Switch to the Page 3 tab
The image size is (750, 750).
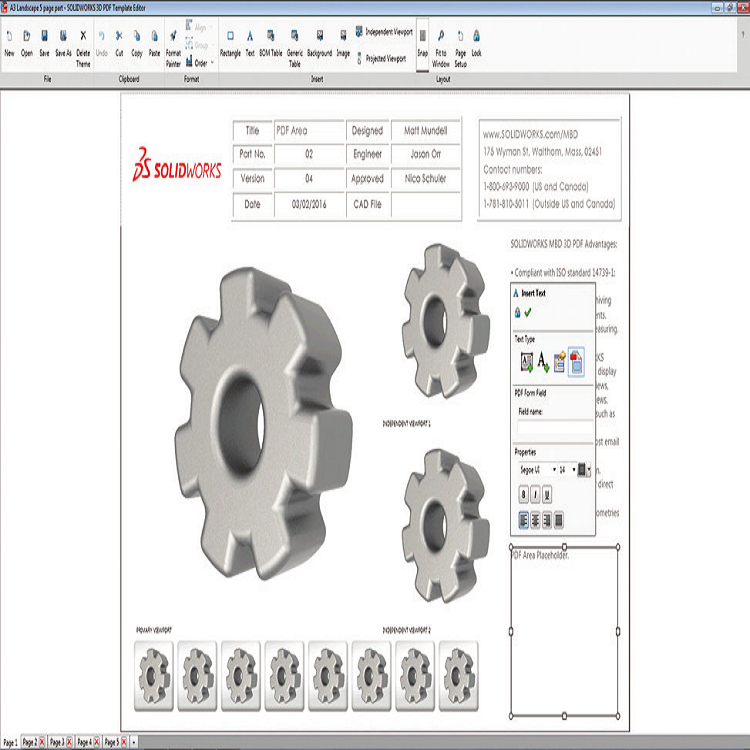57,742
